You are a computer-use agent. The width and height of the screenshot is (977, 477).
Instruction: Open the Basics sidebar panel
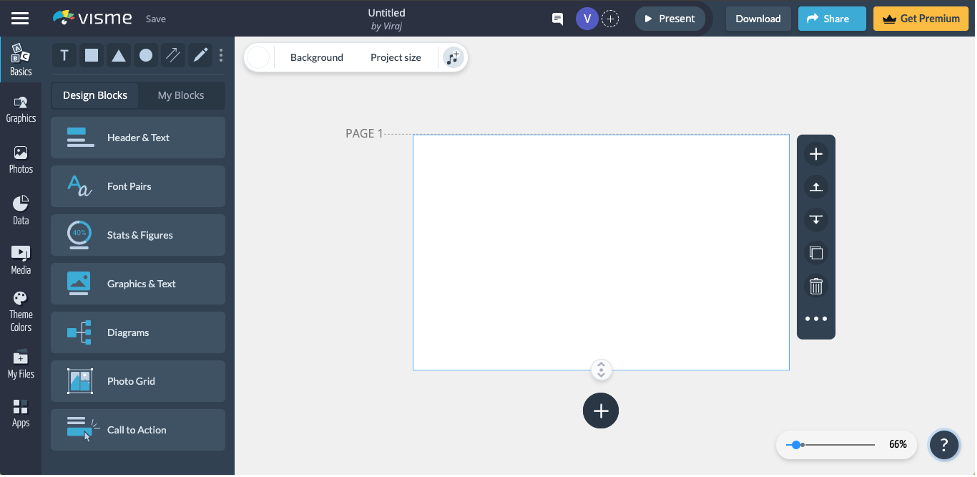tap(21, 60)
